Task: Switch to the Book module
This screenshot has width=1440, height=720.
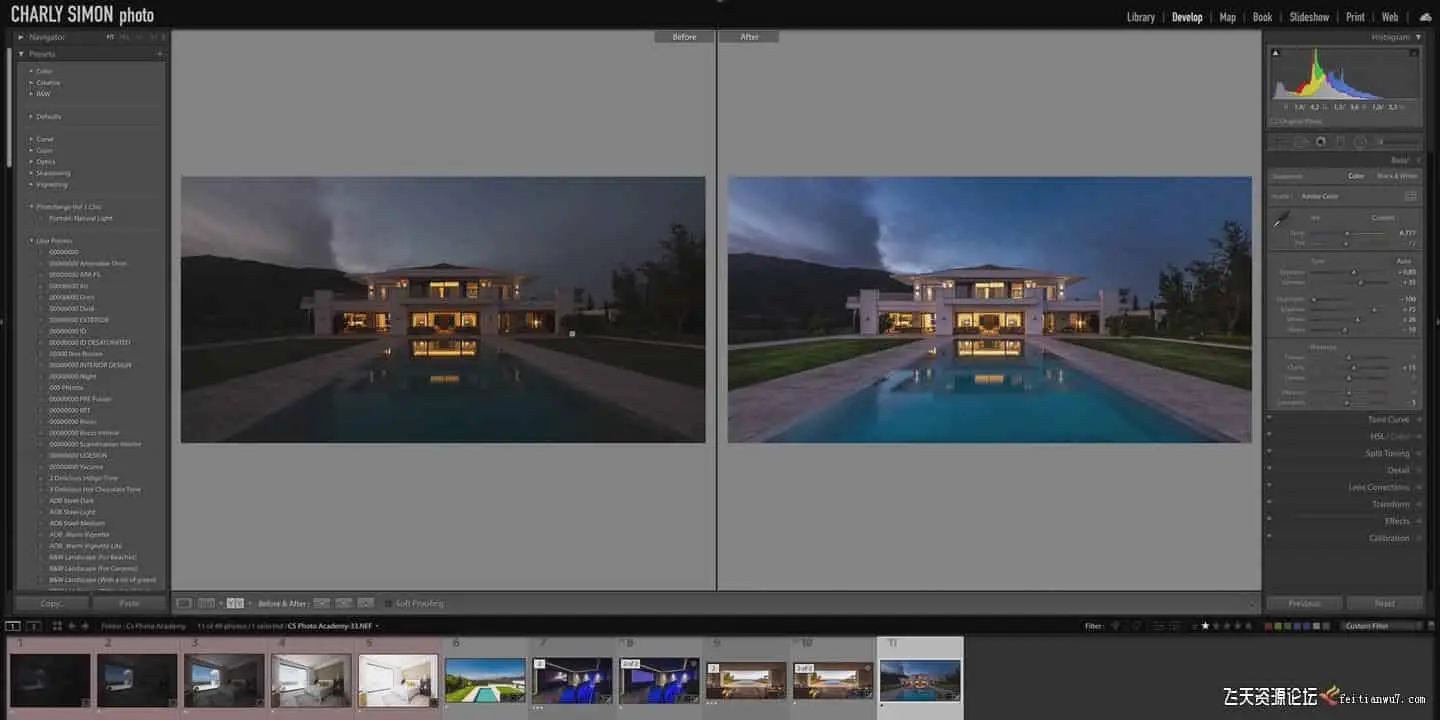Action: pos(1262,17)
